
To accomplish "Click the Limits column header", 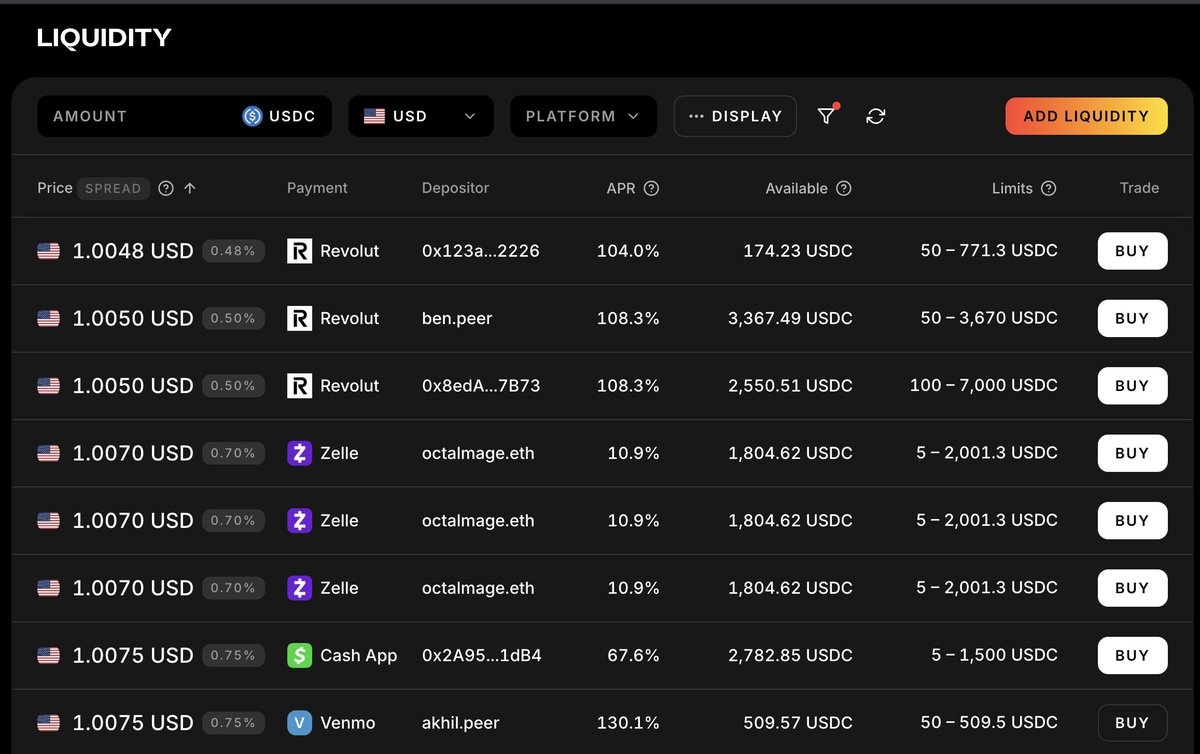I will pos(1012,188).
